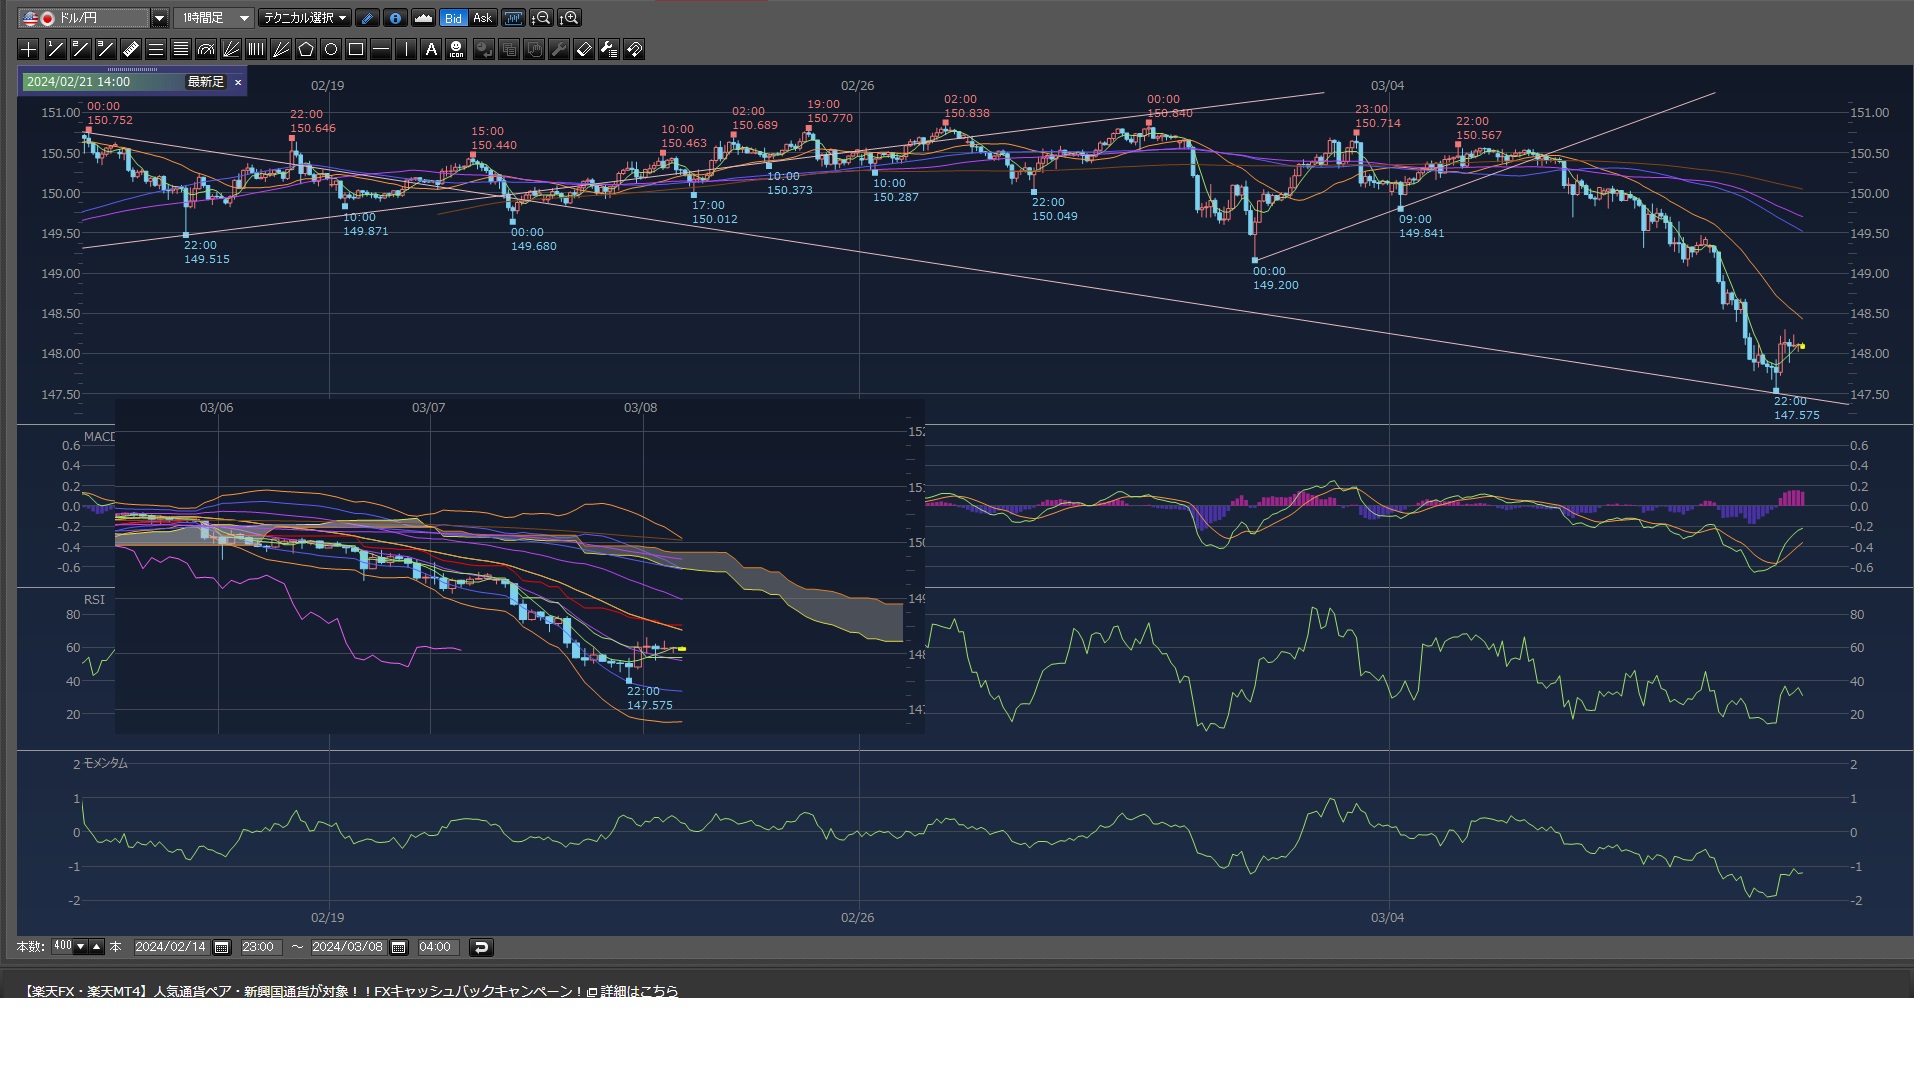1920x1080 pixels.
Task: Insert an emoji ICON stamp
Action: click(x=456, y=49)
